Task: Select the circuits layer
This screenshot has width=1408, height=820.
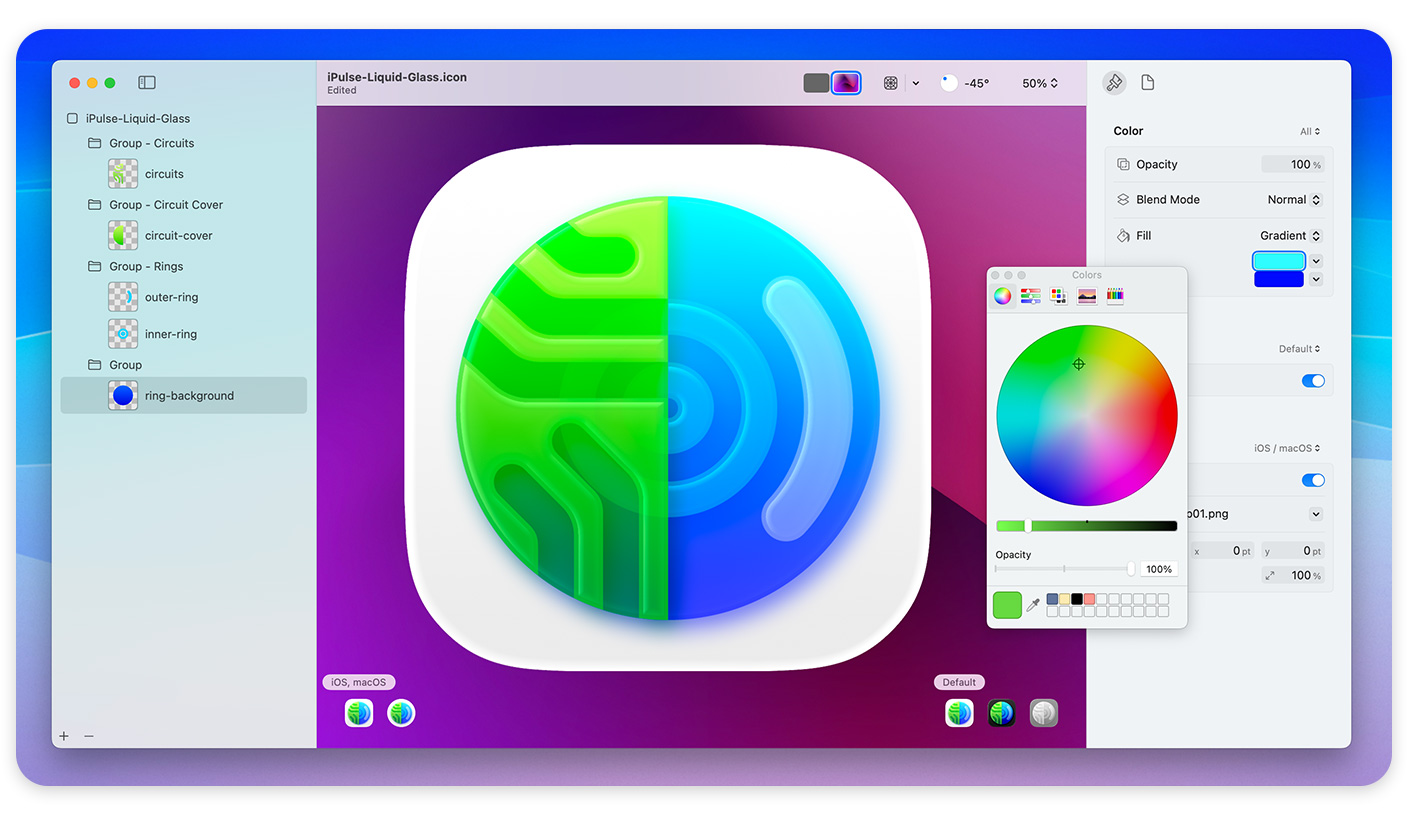Action: 164,174
